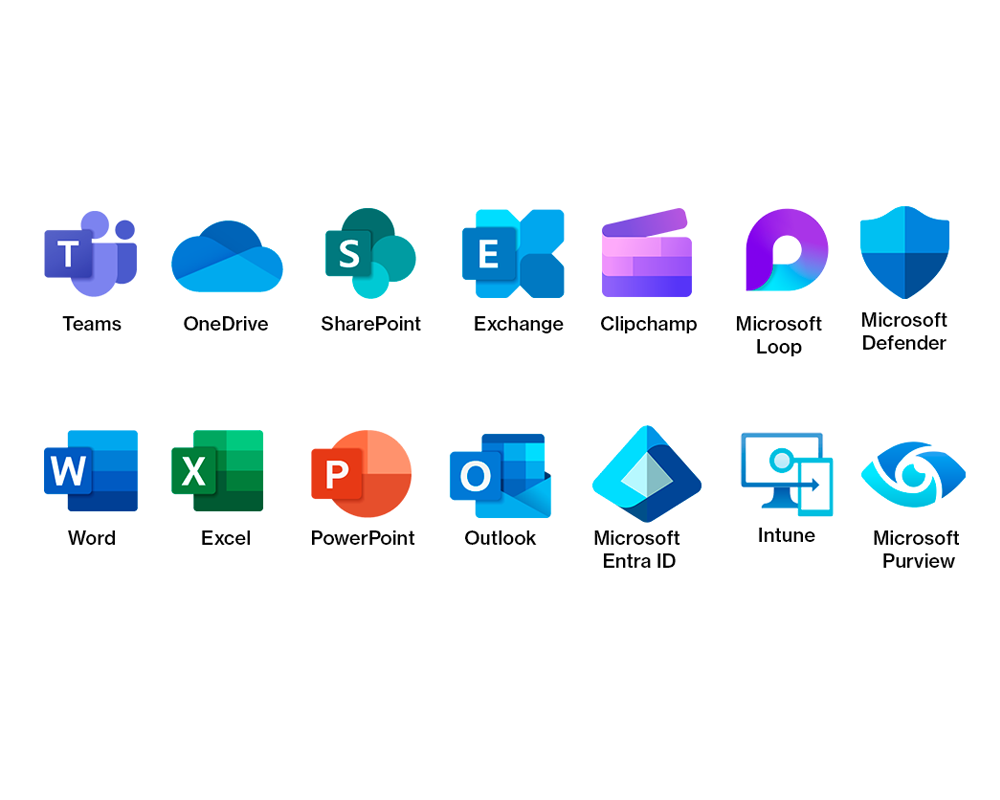This screenshot has width=1000, height=800.
Task: Launch the PowerPoint icon
Action: (x=361, y=473)
